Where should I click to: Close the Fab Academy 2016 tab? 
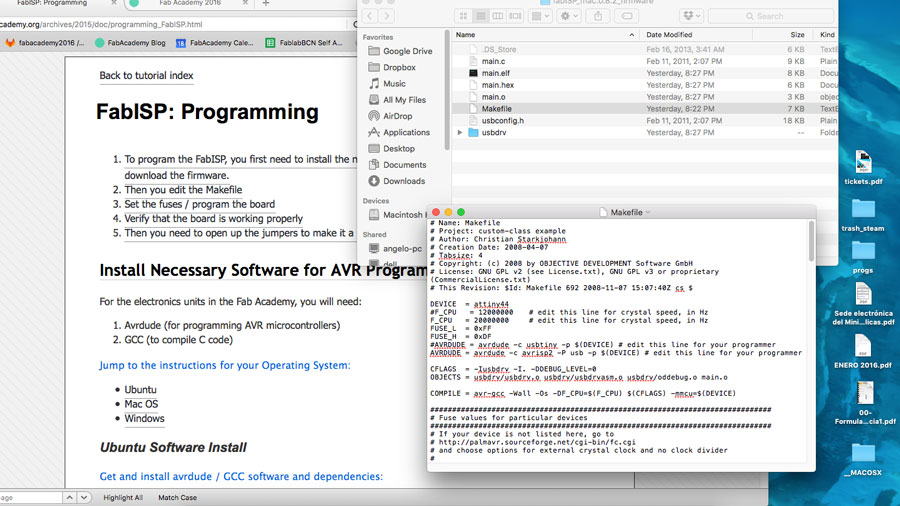click(x=245, y=3)
